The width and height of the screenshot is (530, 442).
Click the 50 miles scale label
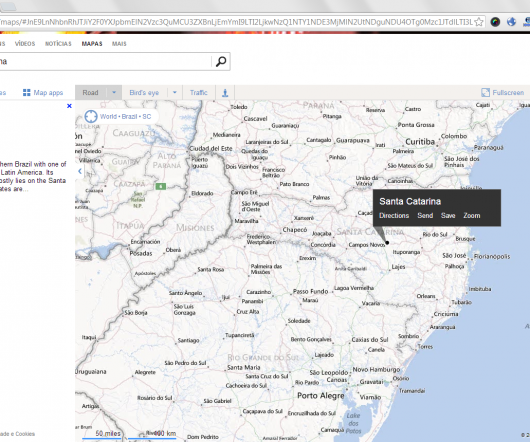coord(108,434)
